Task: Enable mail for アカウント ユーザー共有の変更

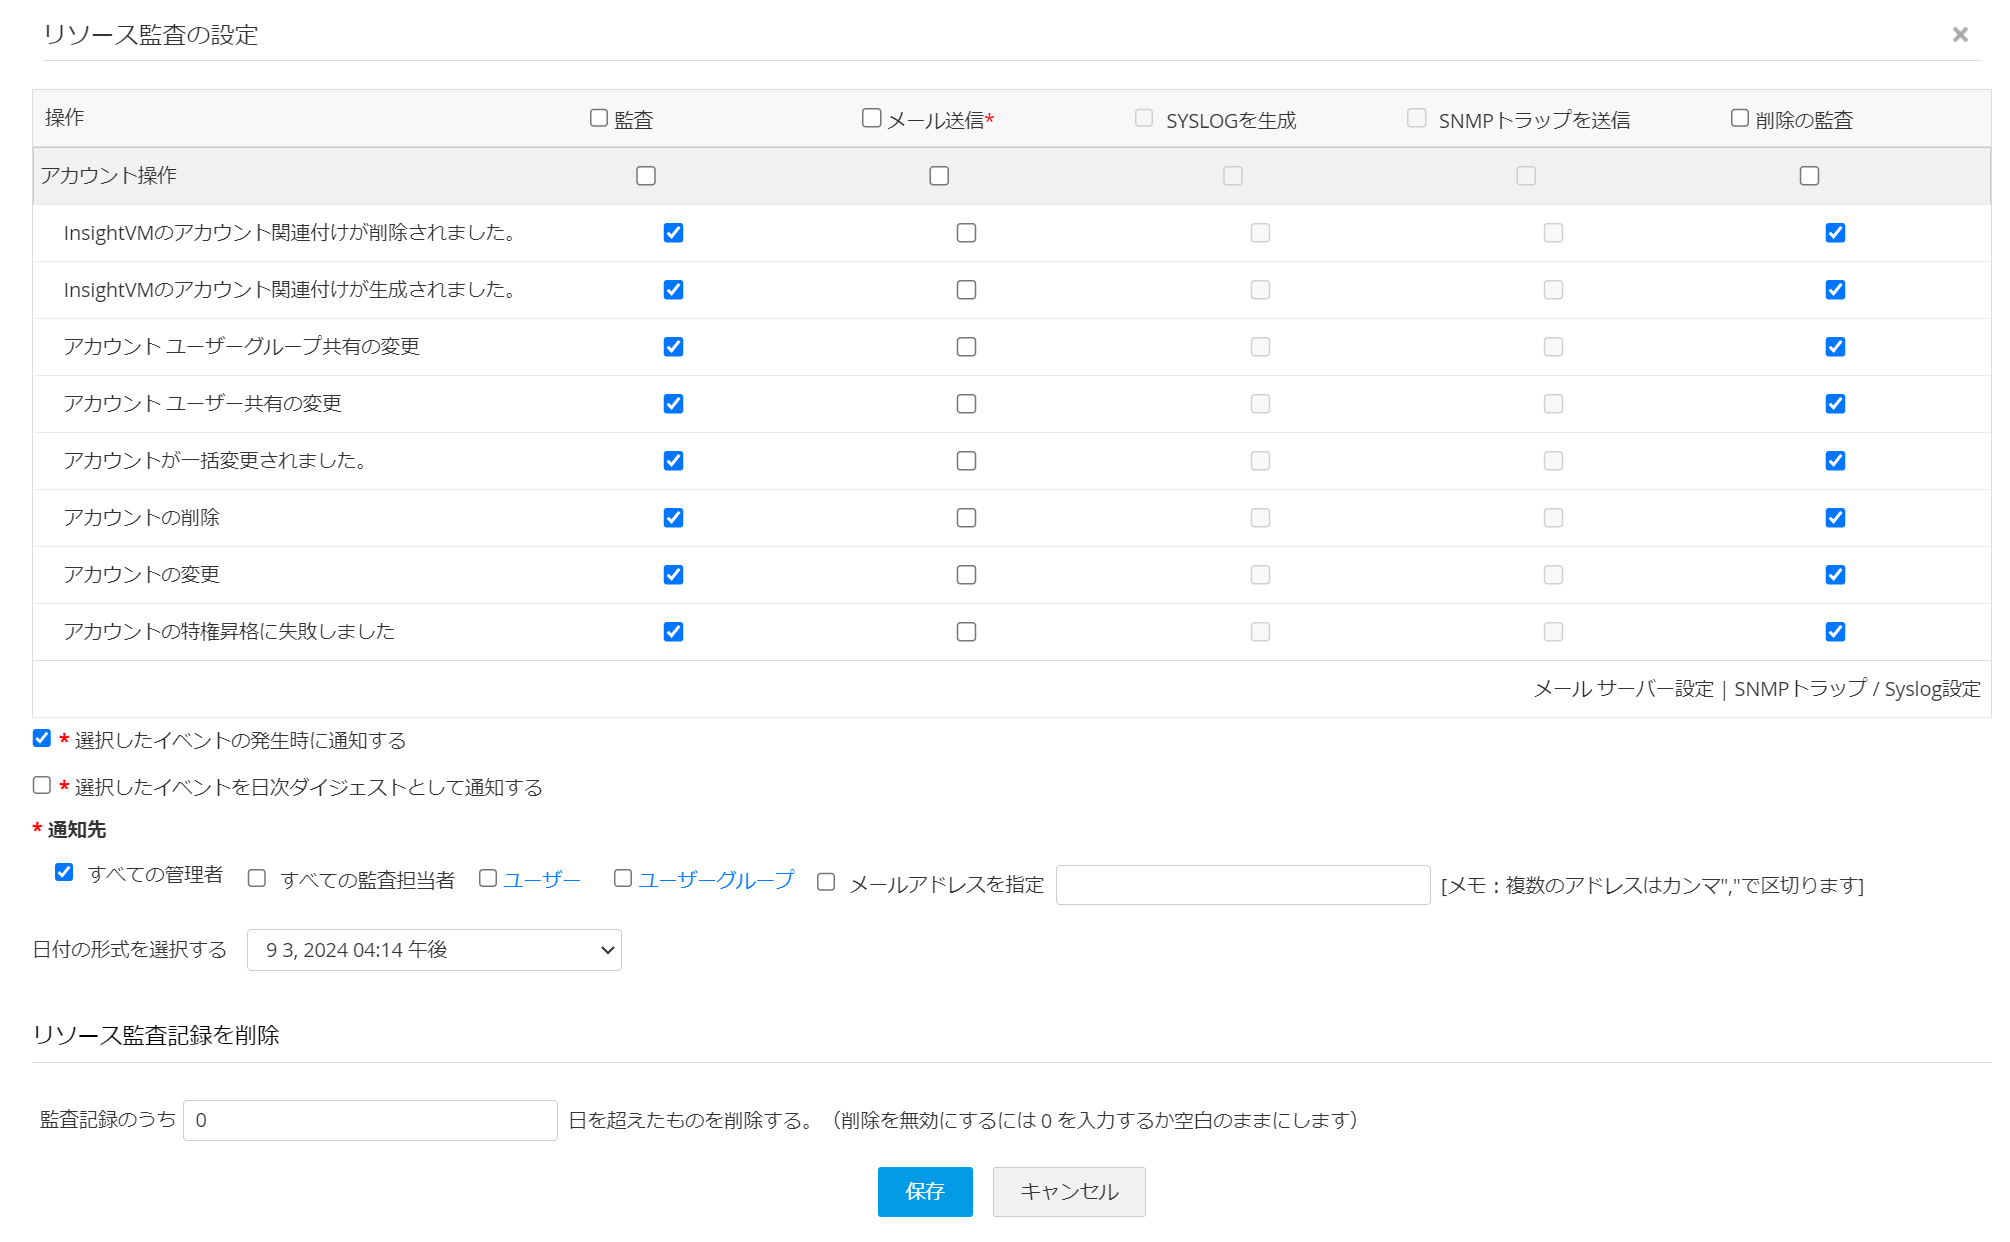Action: (966, 404)
